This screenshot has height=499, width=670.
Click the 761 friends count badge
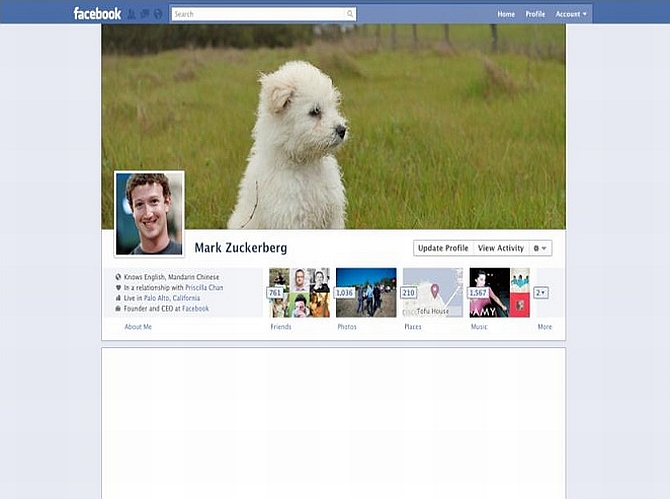275,293
